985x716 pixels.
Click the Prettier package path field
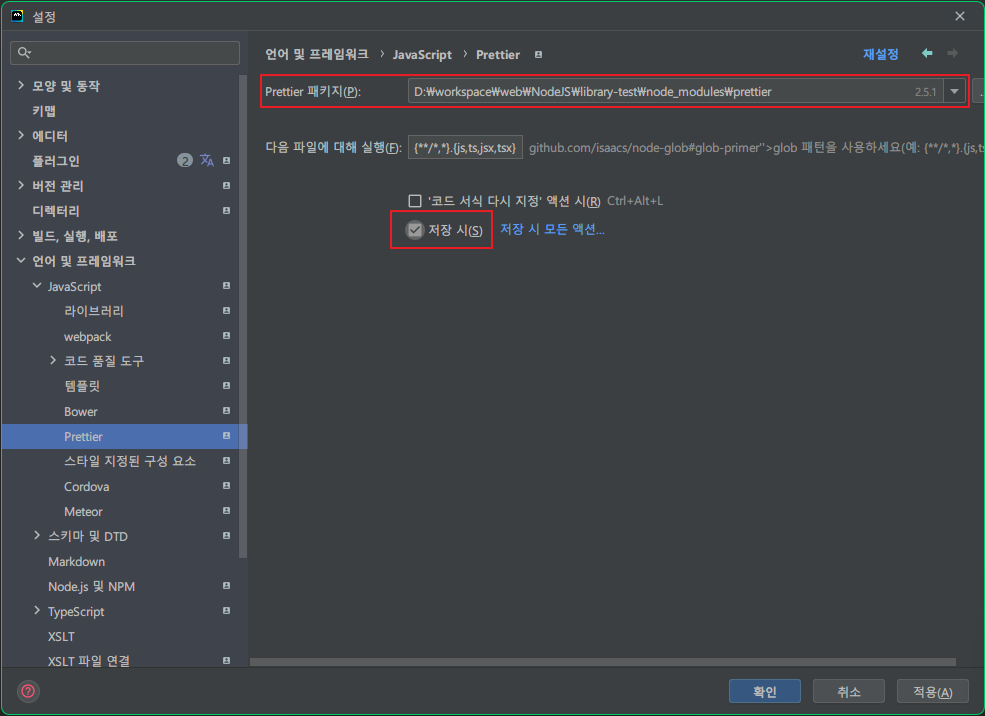pos(675,92)
